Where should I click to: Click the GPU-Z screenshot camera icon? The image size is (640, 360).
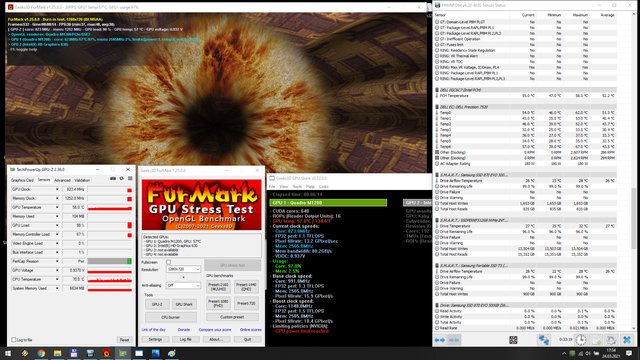[x=113, y=178]
